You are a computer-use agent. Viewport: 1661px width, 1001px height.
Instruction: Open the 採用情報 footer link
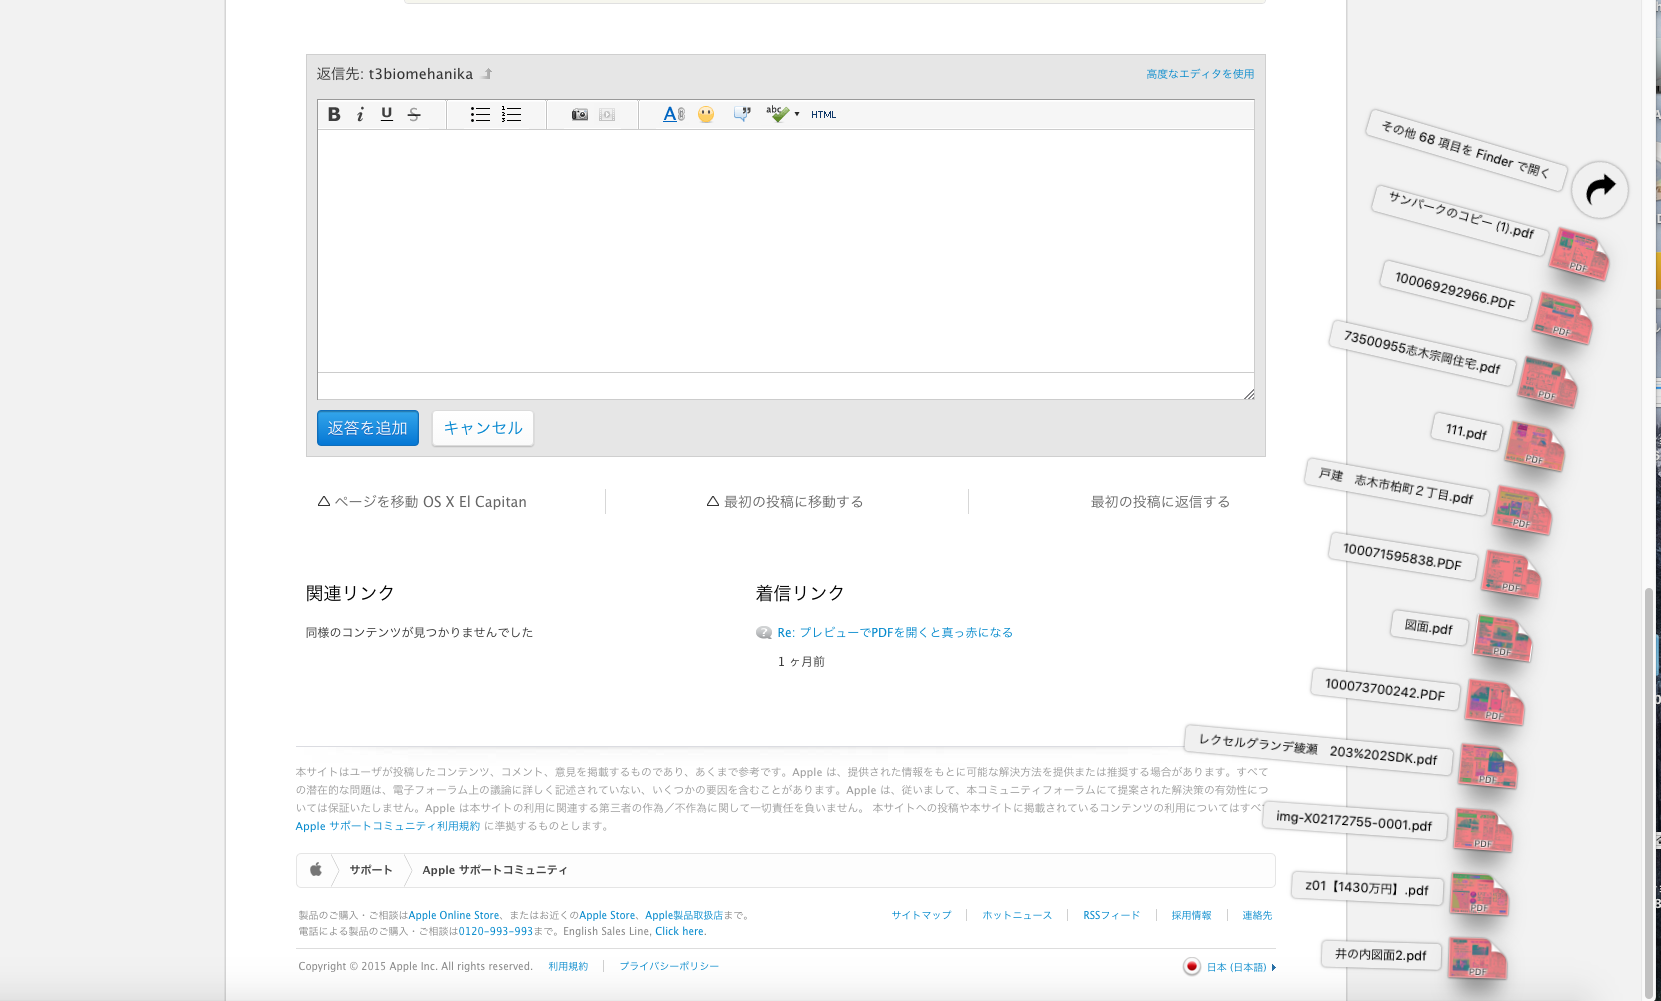1191,915
